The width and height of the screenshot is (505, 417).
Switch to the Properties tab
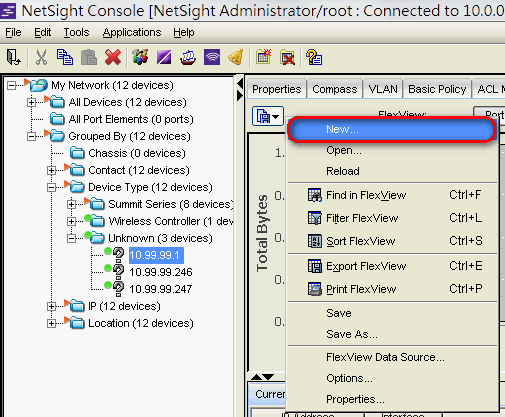click(277, 89)
